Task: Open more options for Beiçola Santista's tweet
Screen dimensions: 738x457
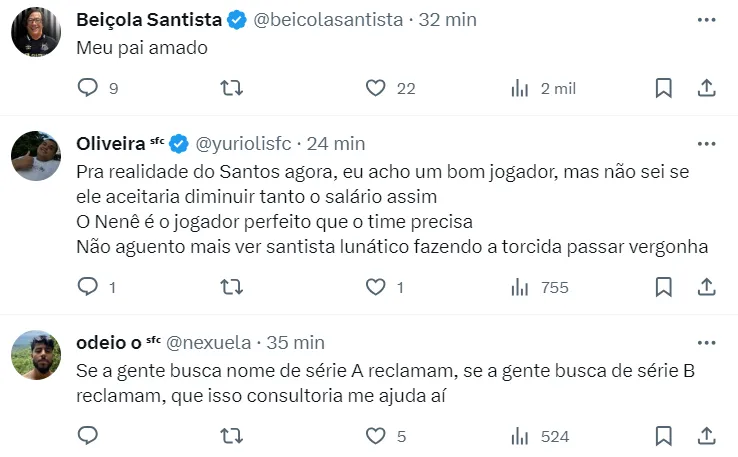Action: coord(706,19)
